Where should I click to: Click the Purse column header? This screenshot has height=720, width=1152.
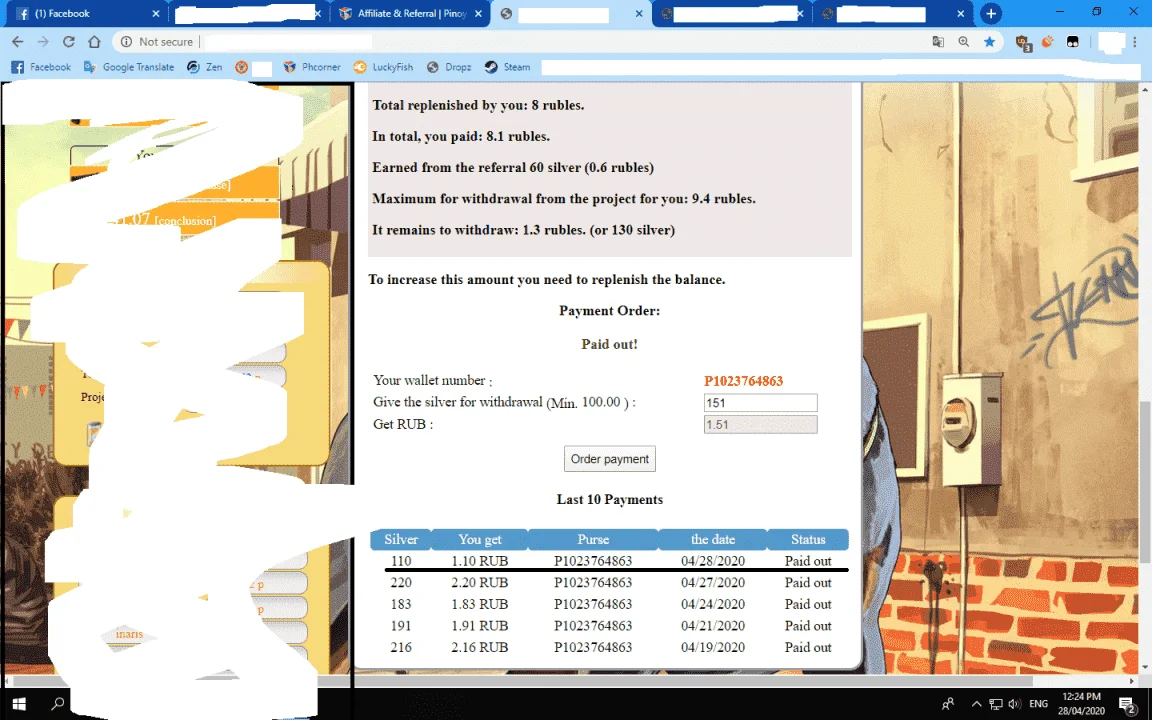[x=593, y=539]
